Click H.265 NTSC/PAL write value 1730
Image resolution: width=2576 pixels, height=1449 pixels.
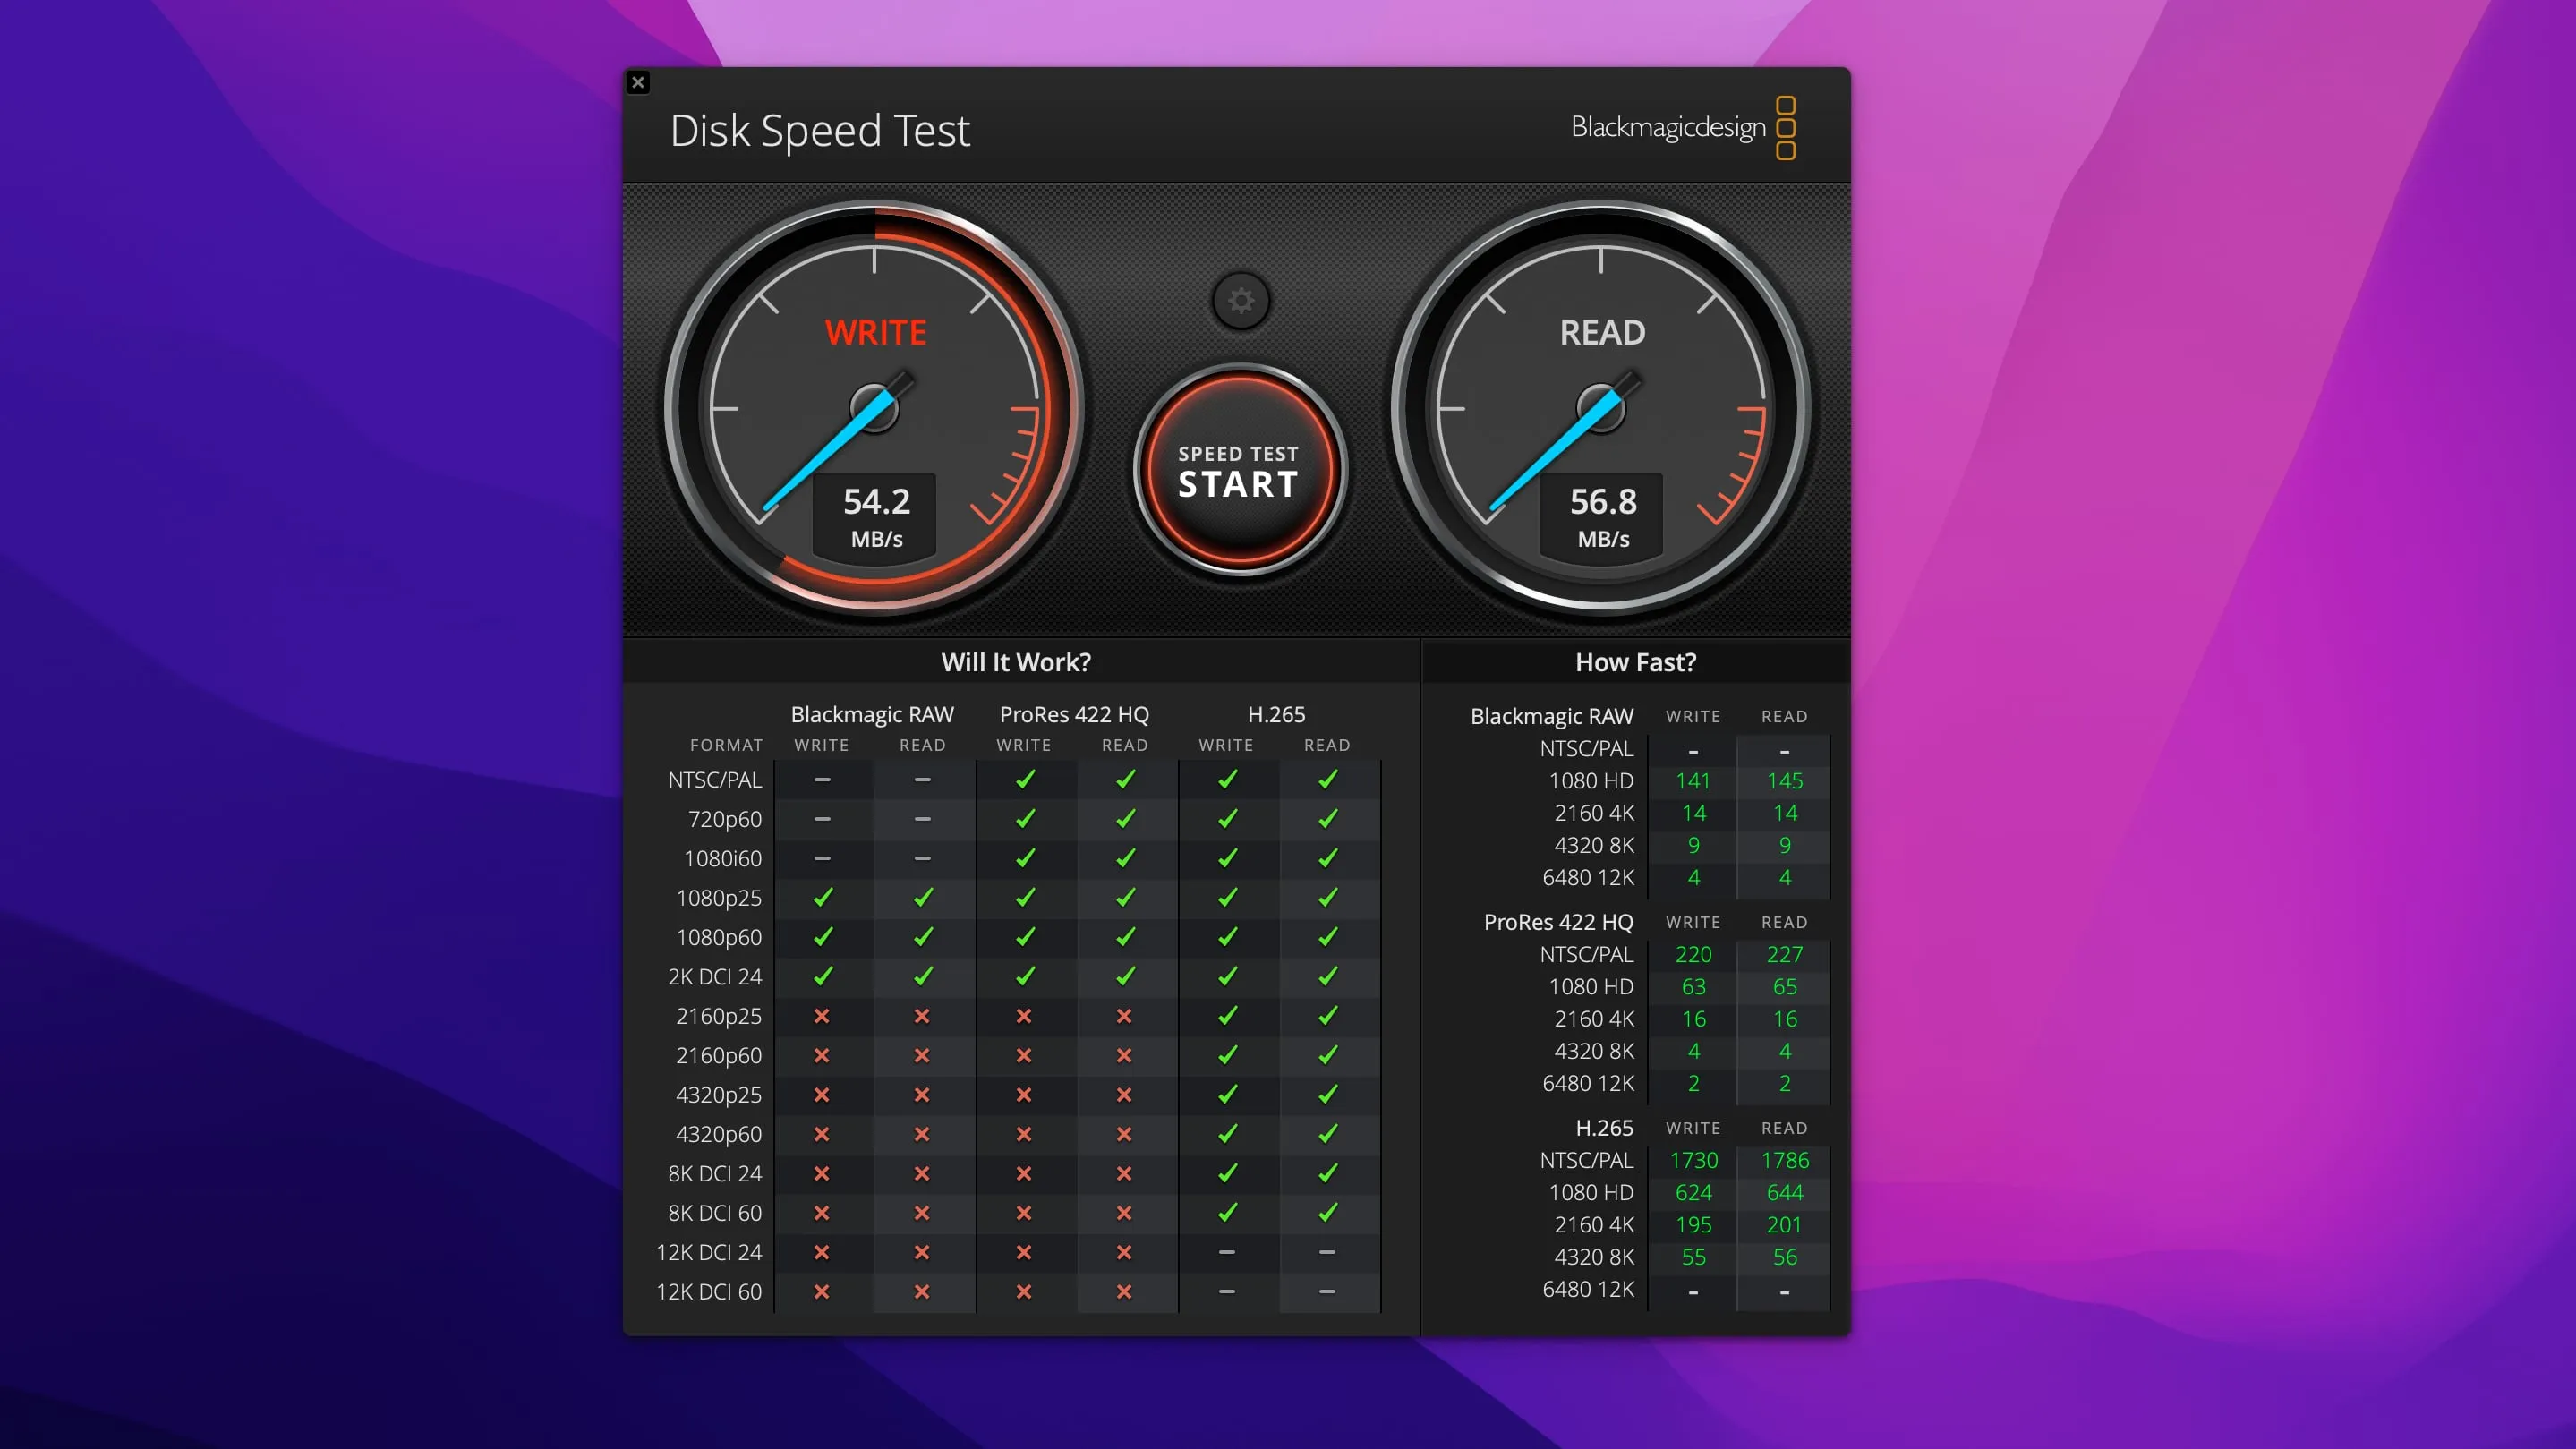click(1693, 1161)
